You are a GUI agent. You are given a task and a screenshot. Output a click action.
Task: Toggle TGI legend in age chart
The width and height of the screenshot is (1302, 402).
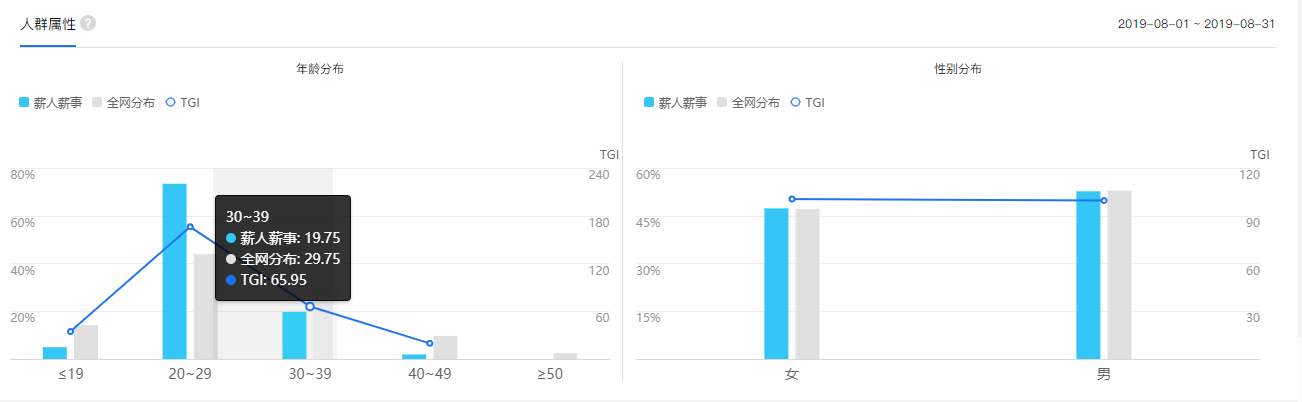click(x=182, y=102)
